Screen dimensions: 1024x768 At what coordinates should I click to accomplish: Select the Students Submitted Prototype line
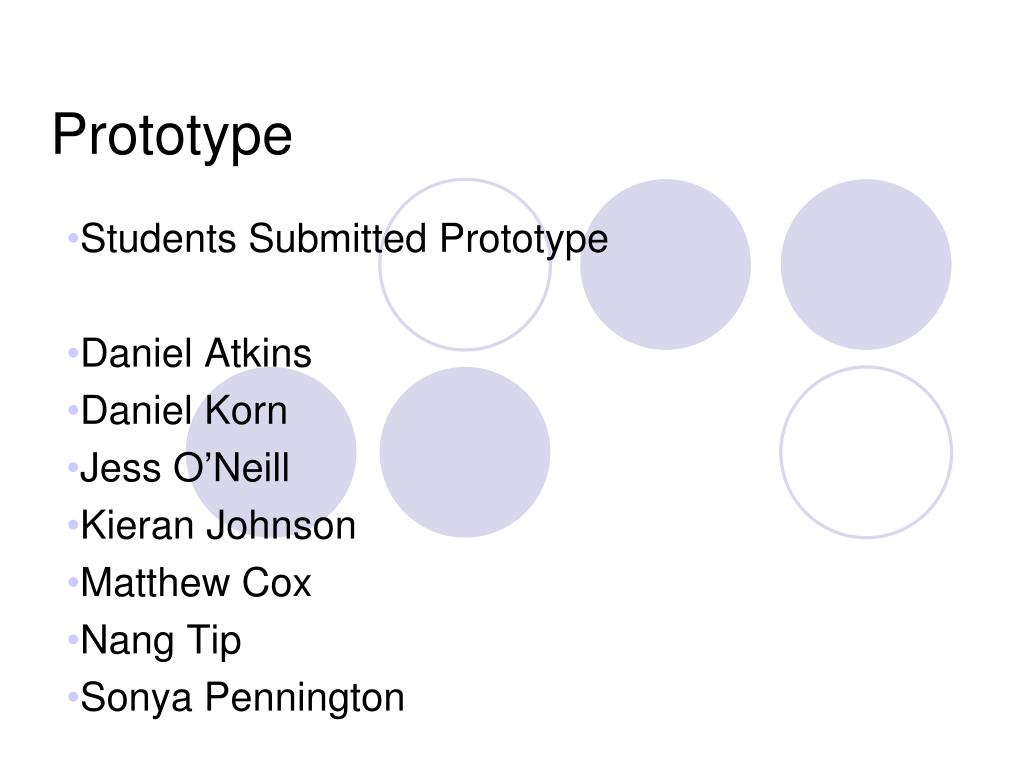coord(344,239)
